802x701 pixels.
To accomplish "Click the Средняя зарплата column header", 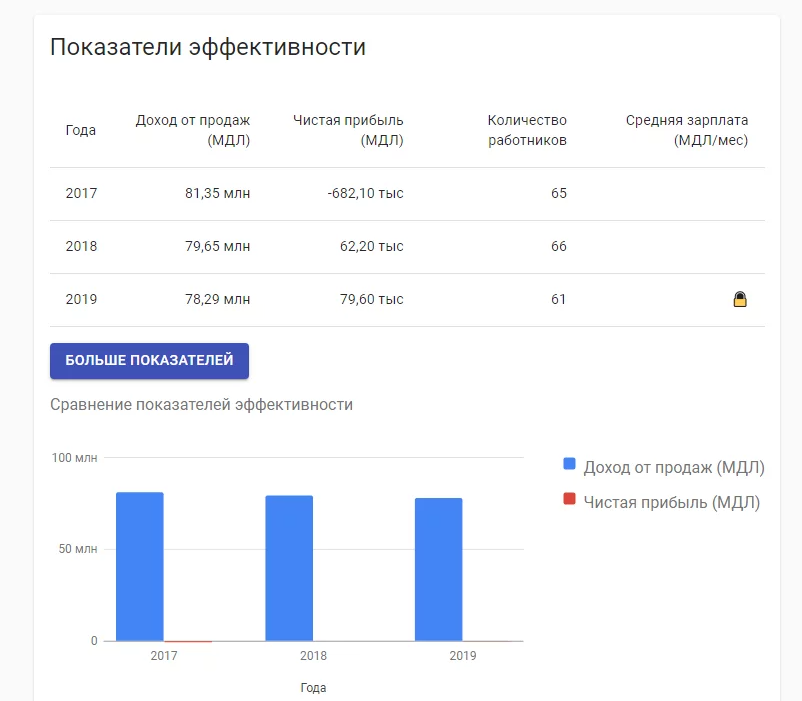I will click(687, 130).
